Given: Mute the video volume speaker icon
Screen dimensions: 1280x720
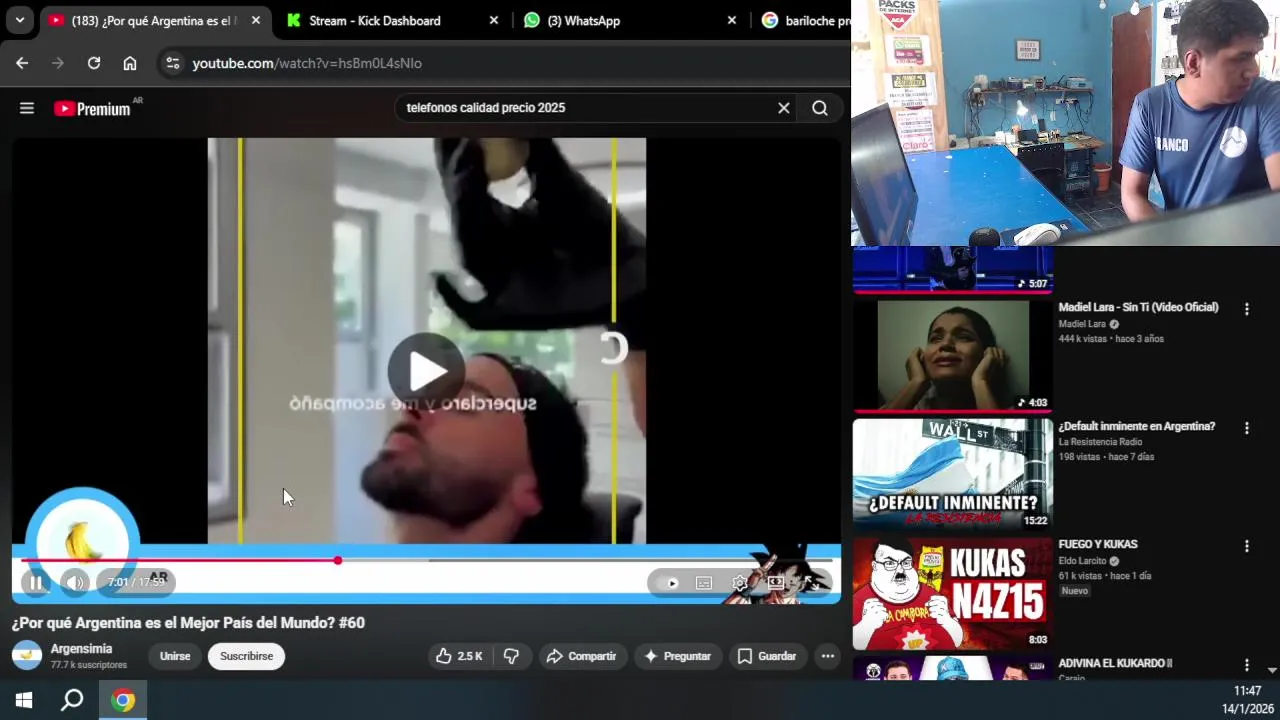Looking at the screenshot, I should pyautogui.click(x=75, y=582).
